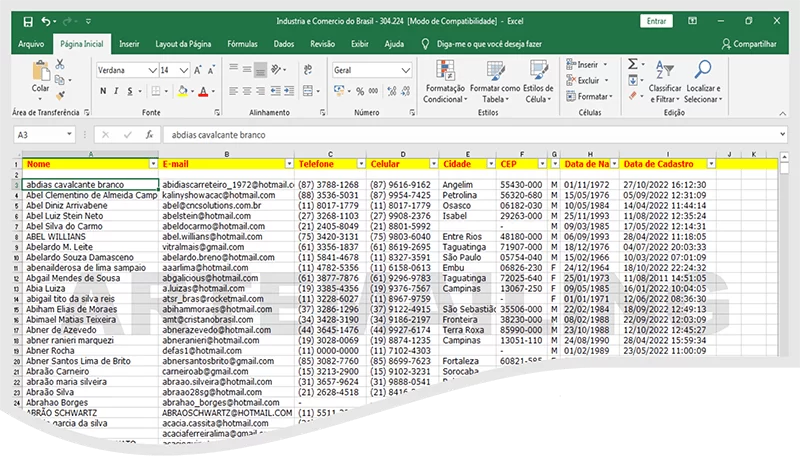Align text to the right
The height and width of the screenshot is (456, 800).
(x=260, y=91)
